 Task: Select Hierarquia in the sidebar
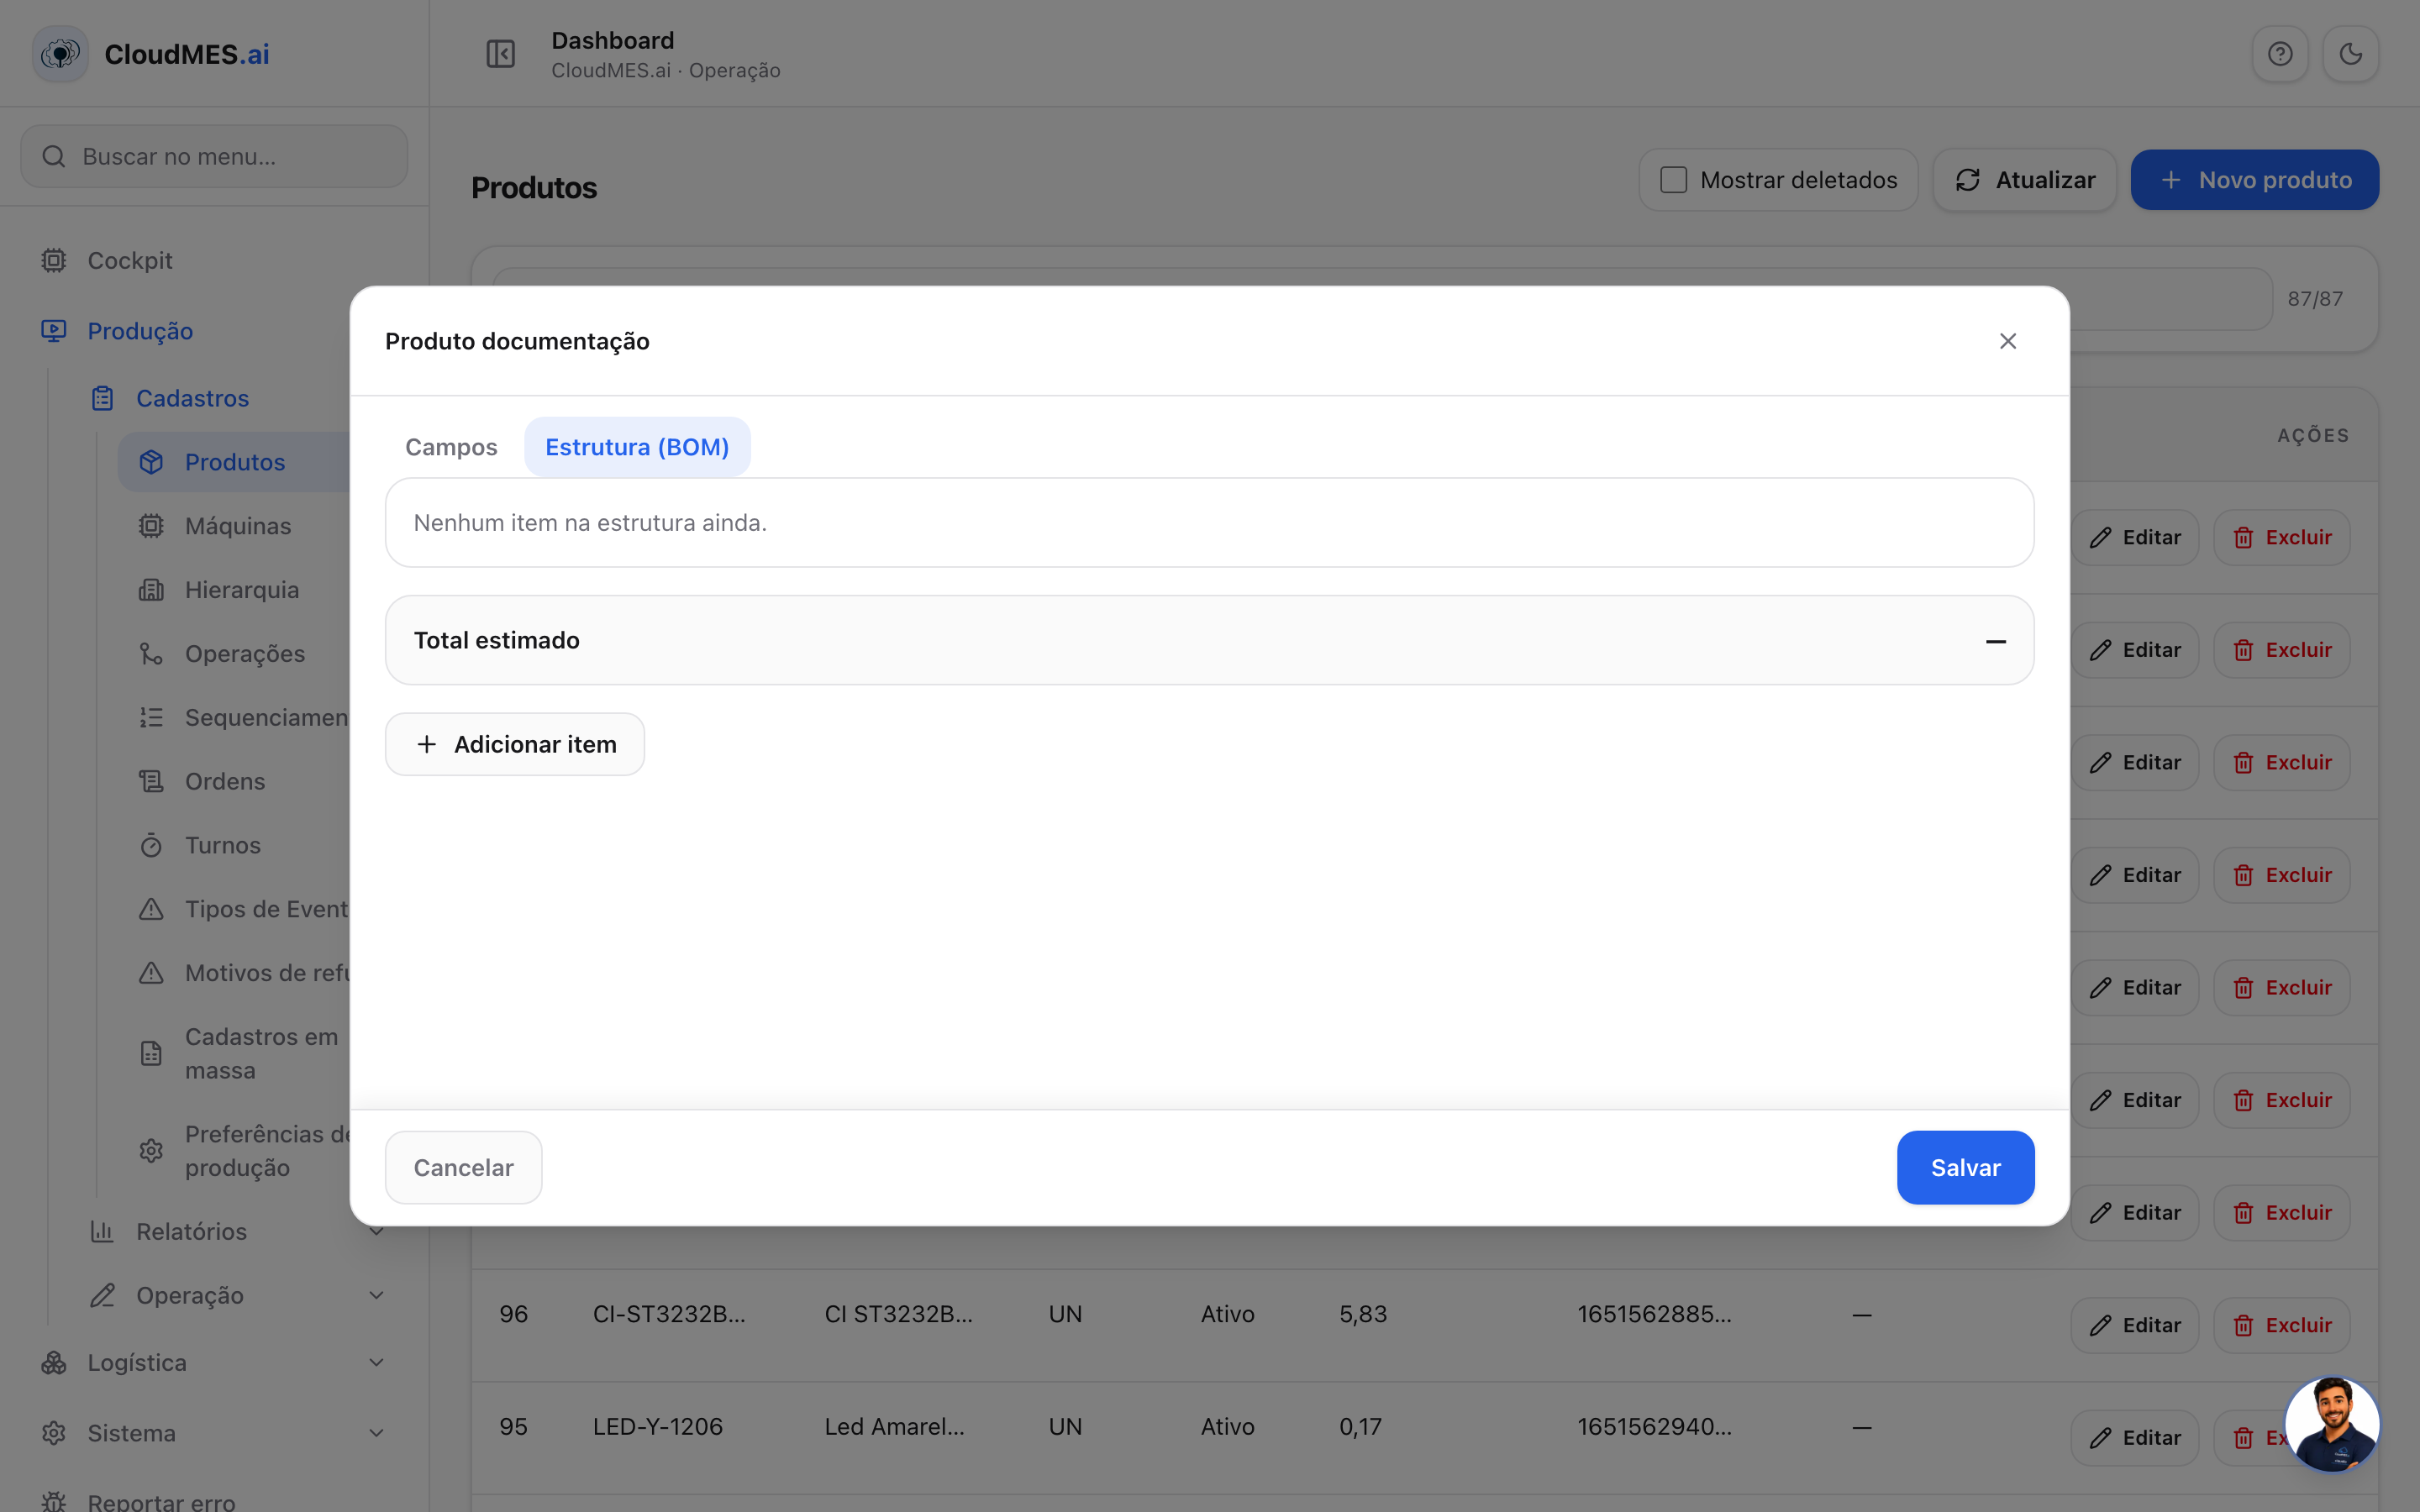click(241, 590)
